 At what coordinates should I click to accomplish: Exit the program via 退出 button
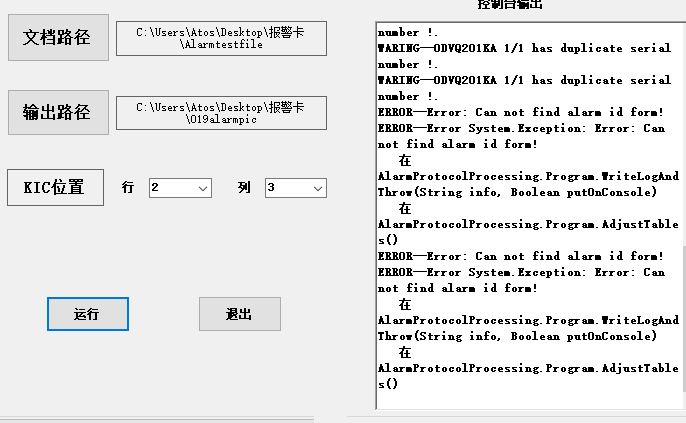pyautogui.click(x=239, y=314)
